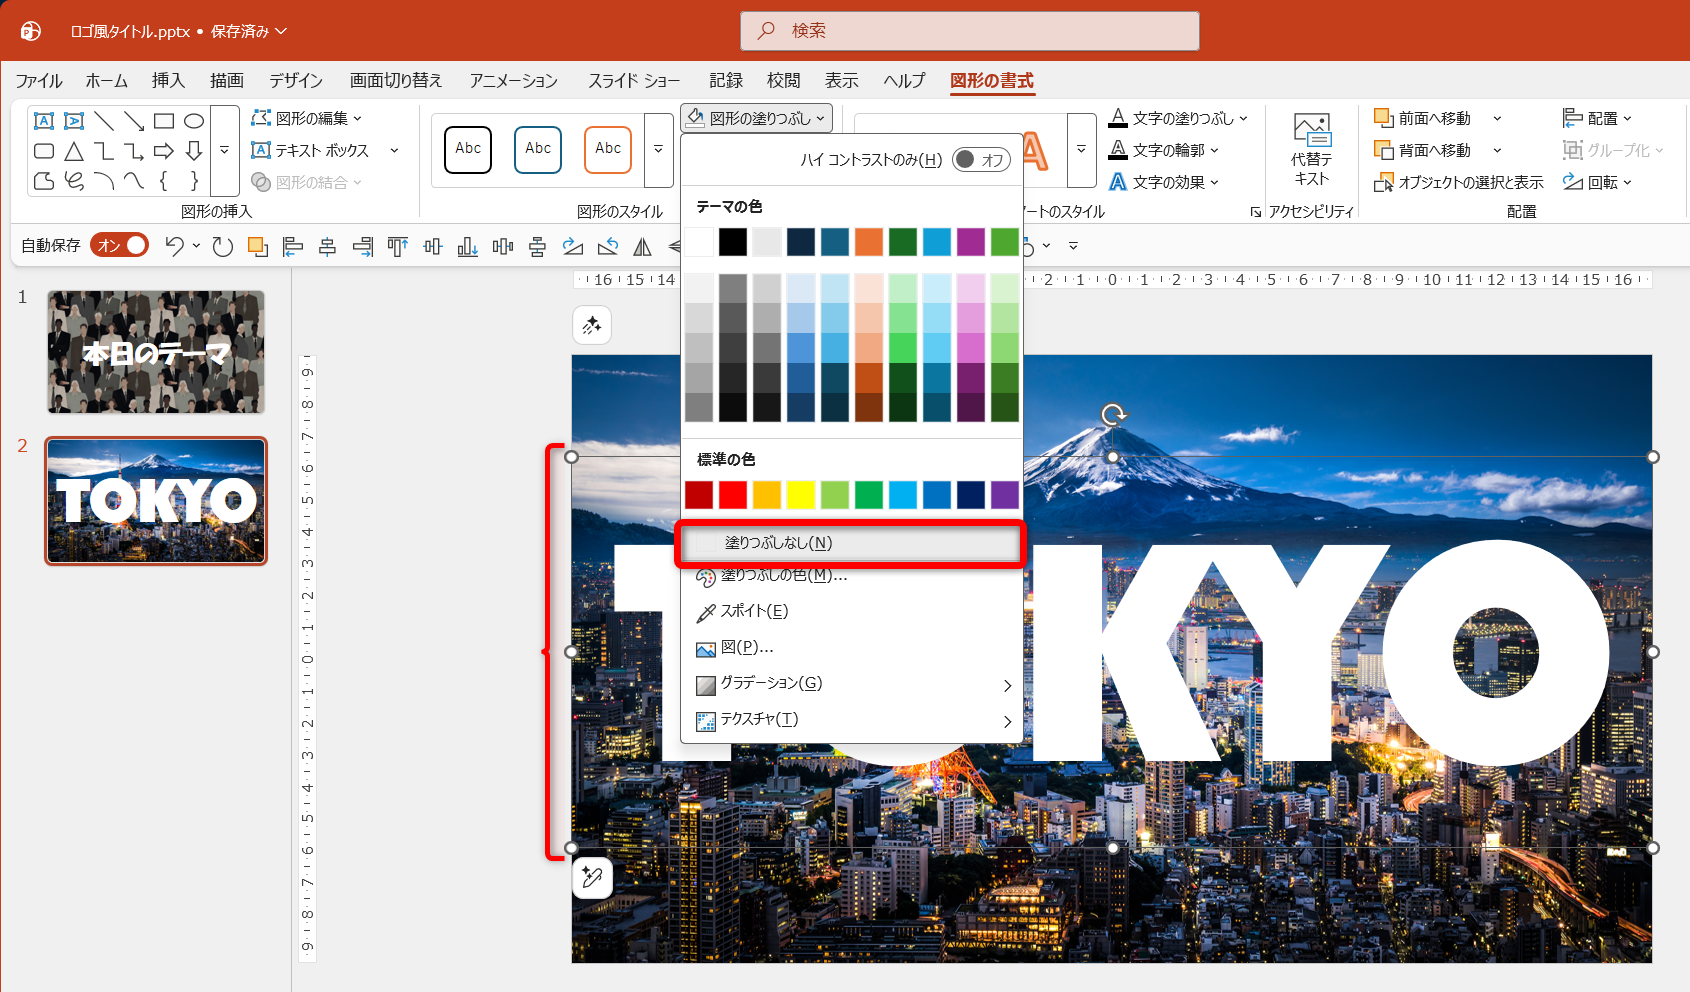Viewport: 1690px width, 992px height.
Task: Open the ファイル tab
Action: click(x=39, y=81)
